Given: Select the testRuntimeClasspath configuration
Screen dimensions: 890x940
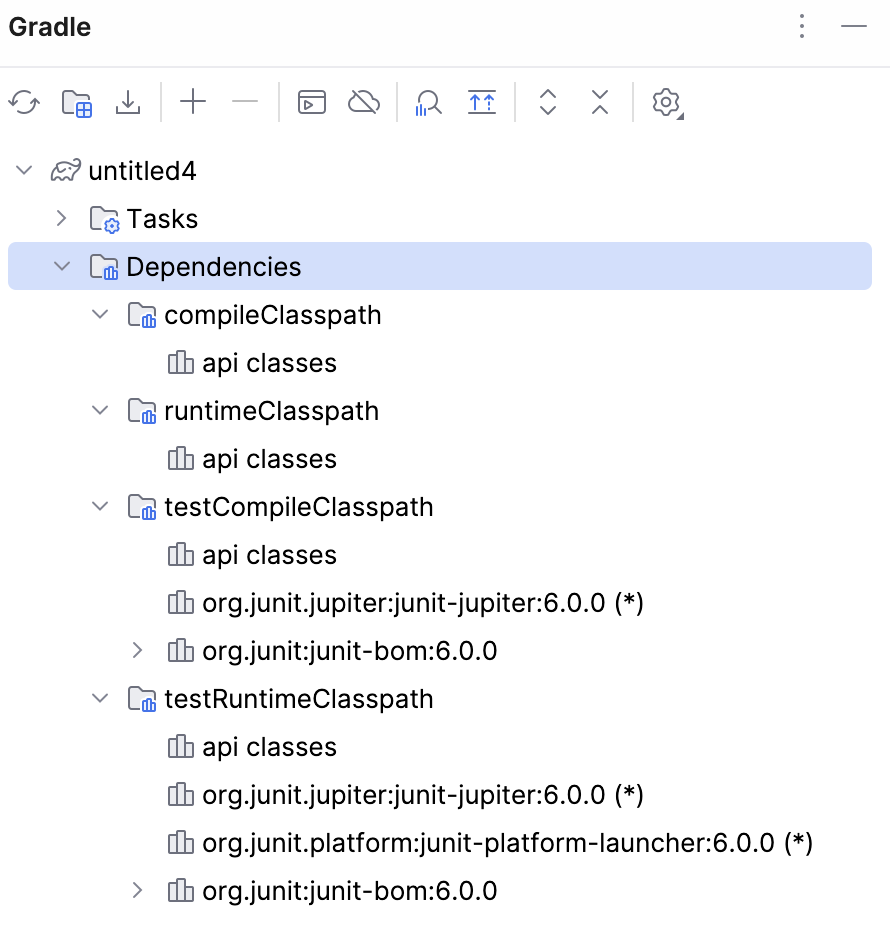Looking at the screenshot, I should pyautogui.click(x=440, y=698).
